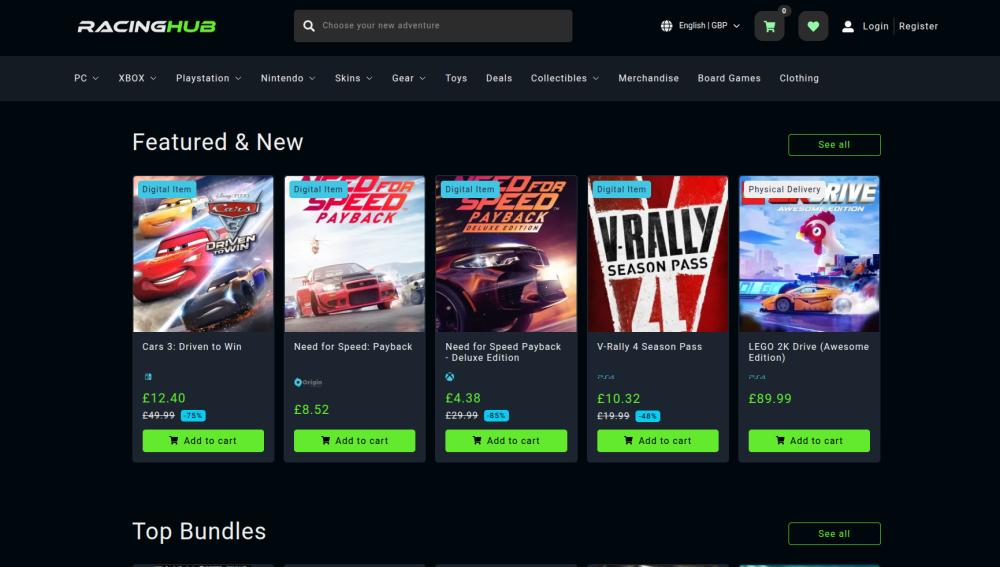Add Need for Speed: Payback to cart

coord(355,441)
